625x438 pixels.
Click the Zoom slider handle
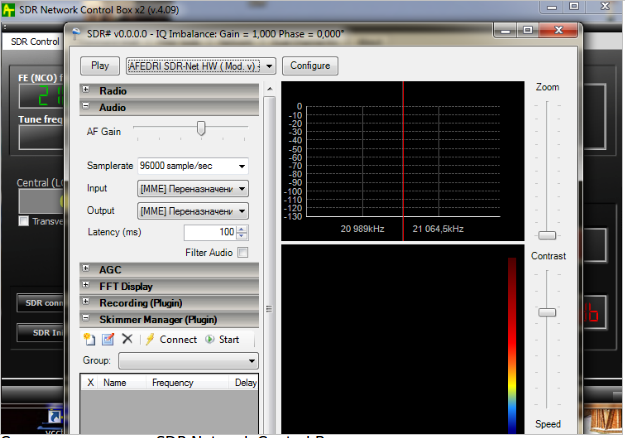click(x=547, y=236)
